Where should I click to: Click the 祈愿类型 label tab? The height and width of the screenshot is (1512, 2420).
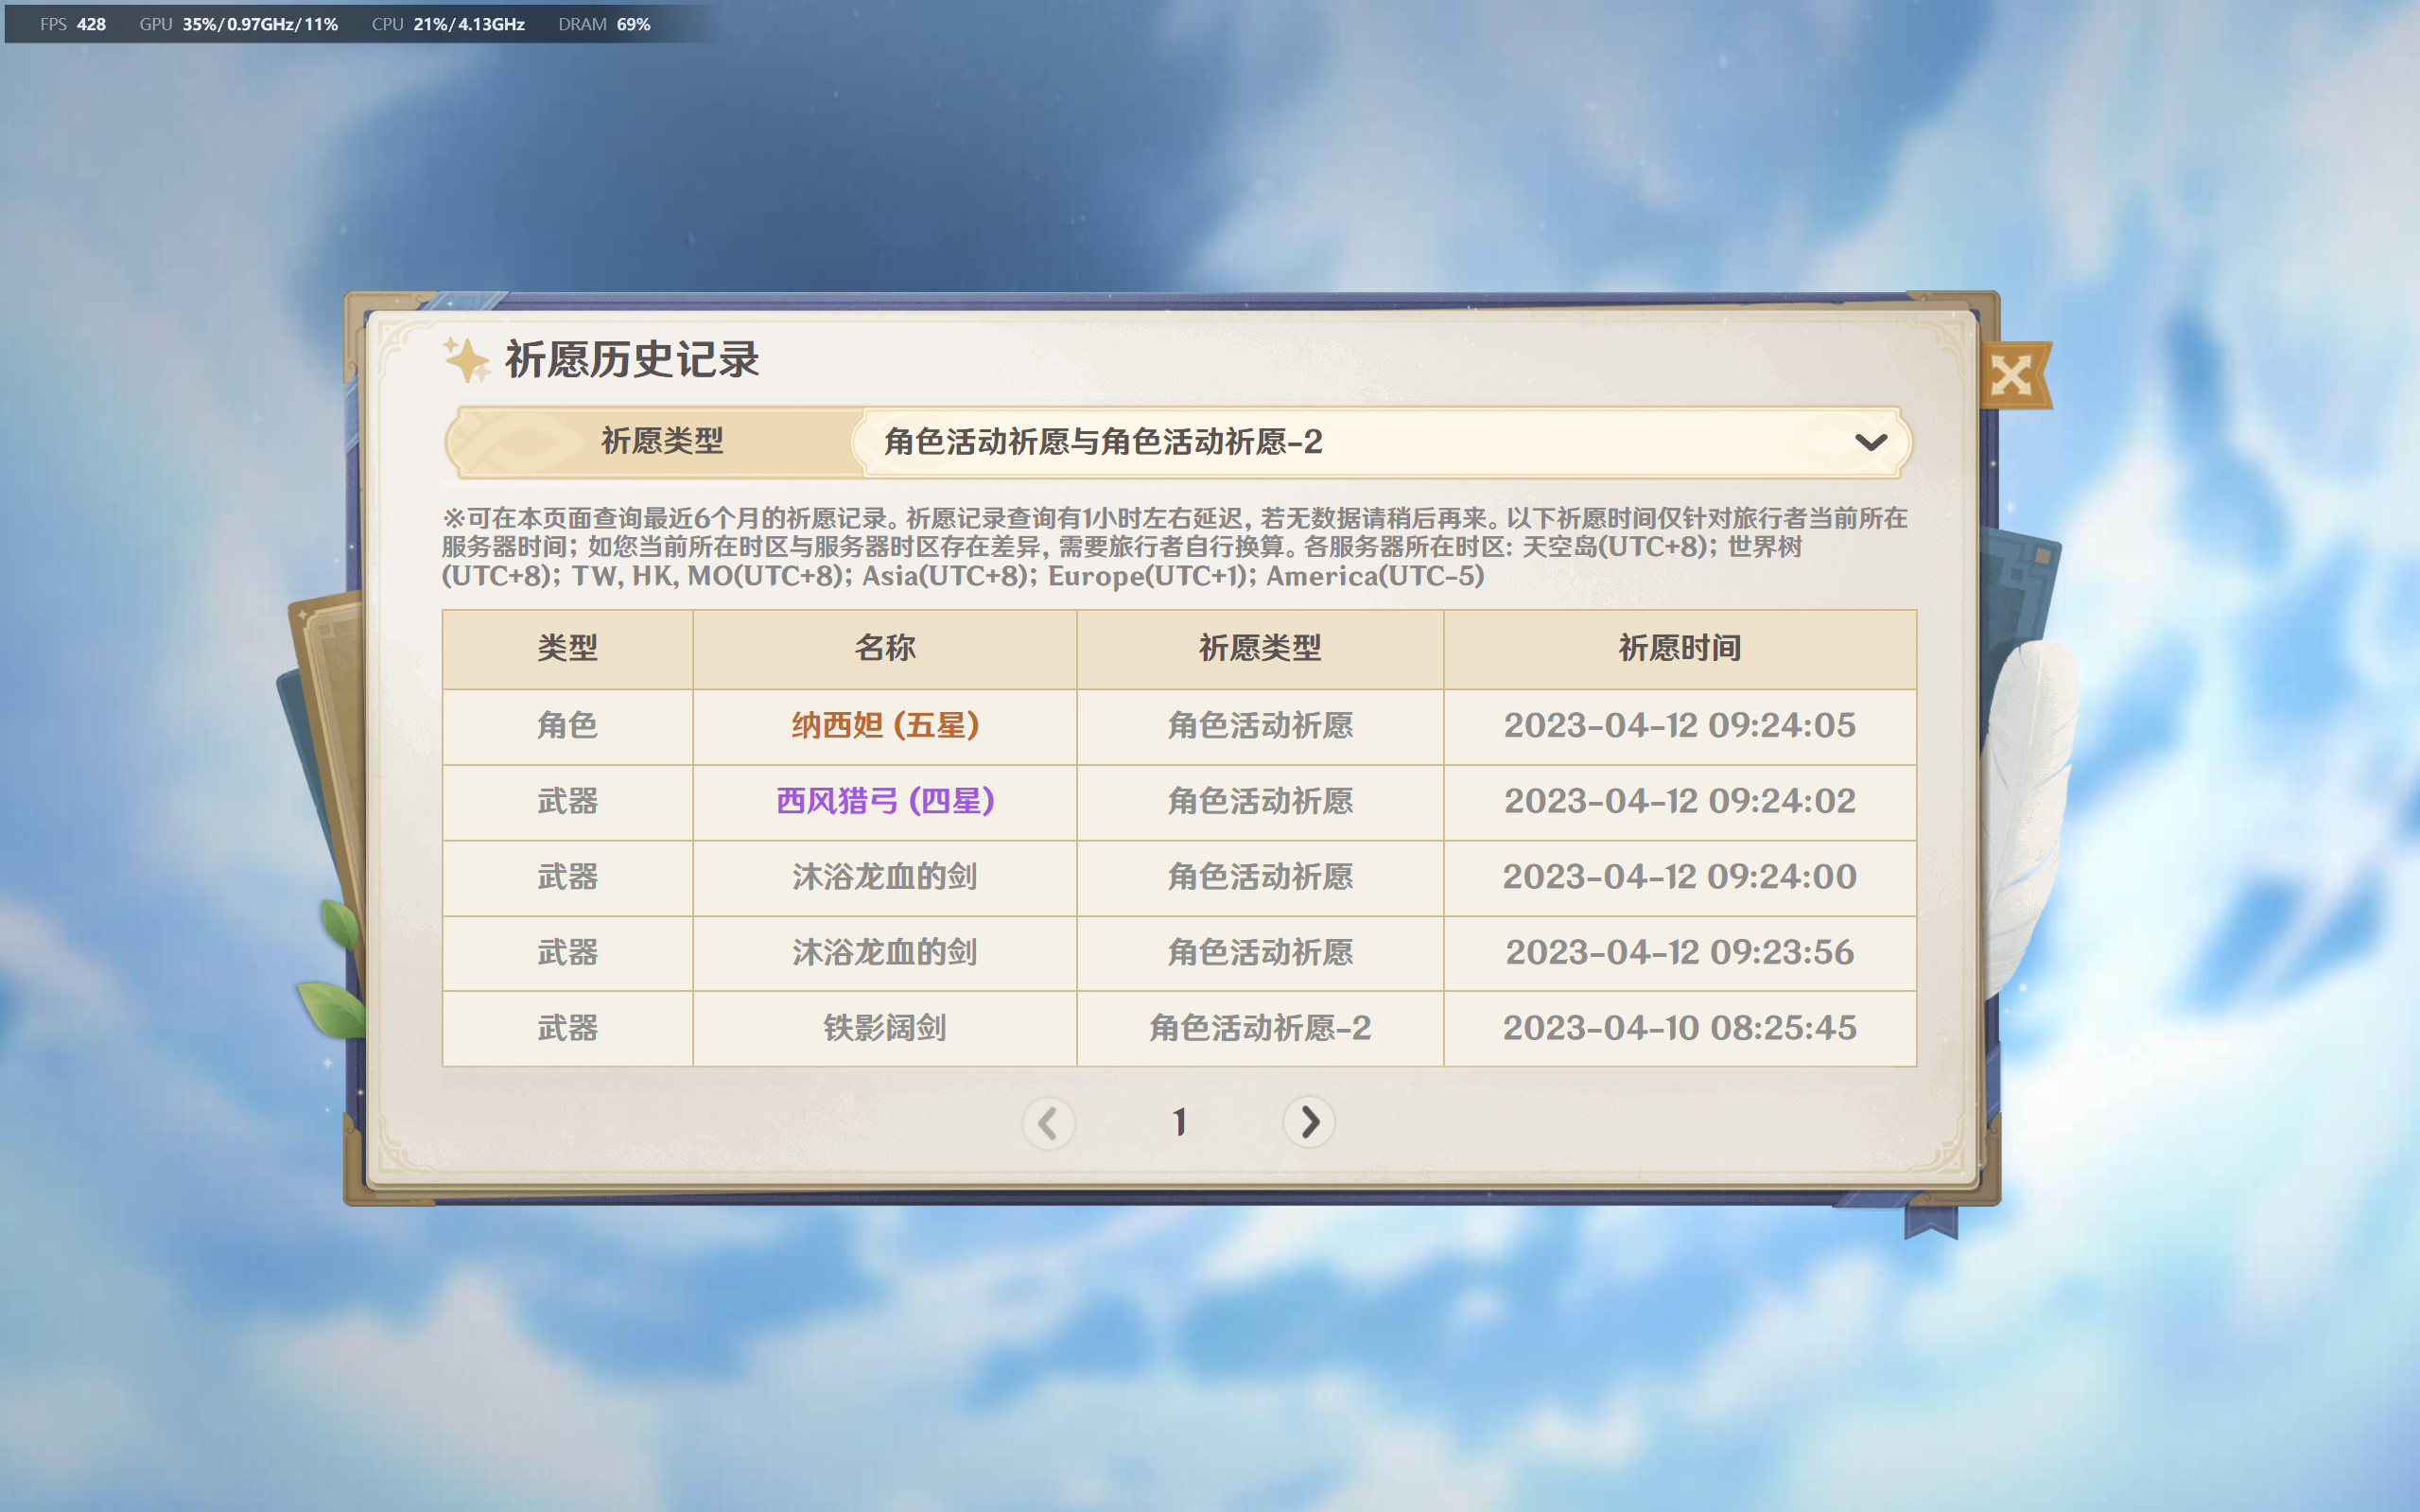[661, 441]
